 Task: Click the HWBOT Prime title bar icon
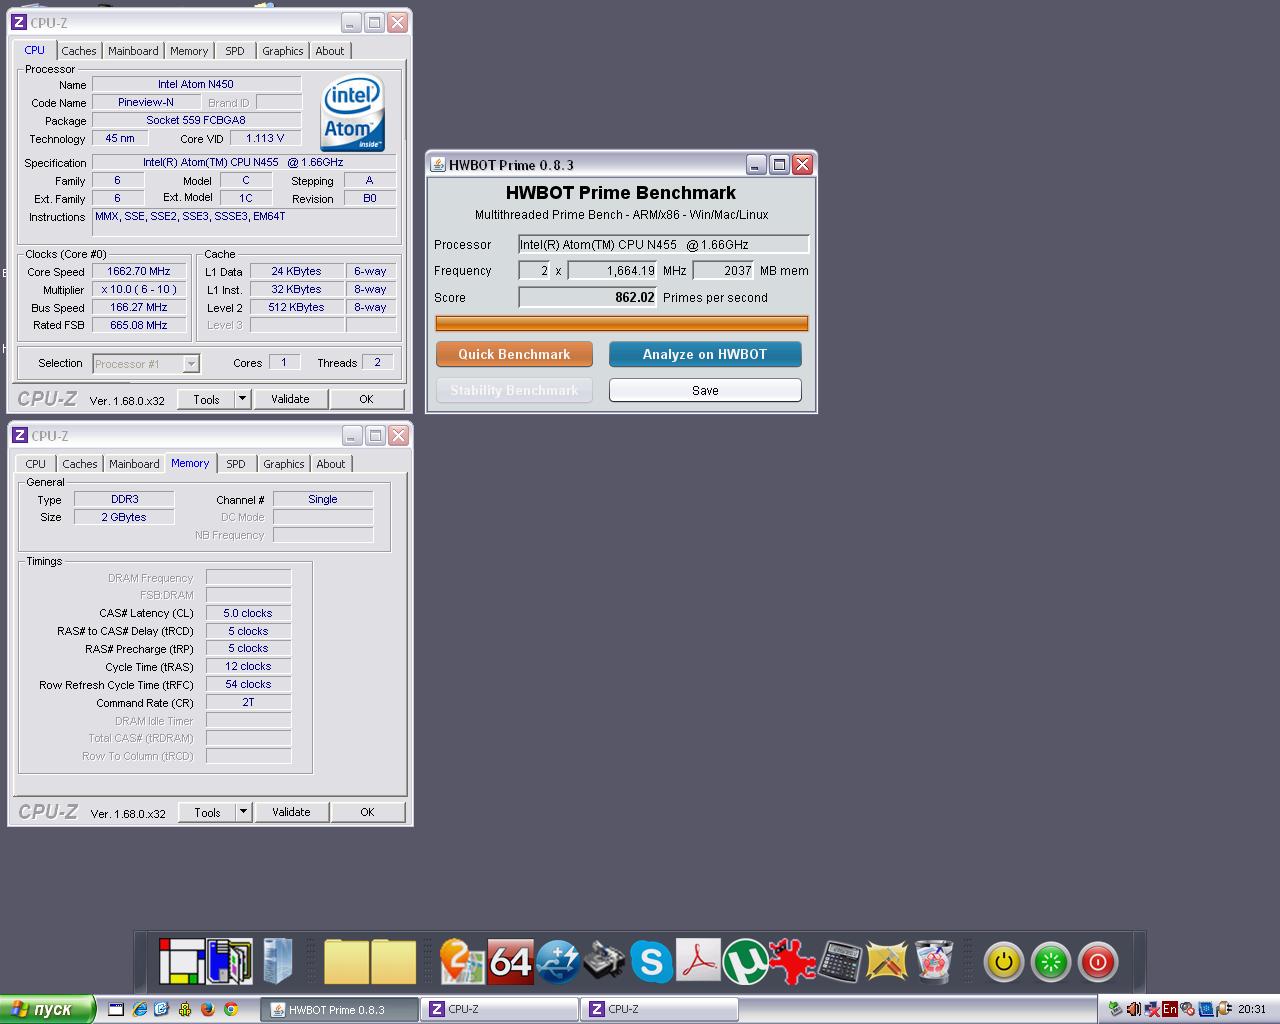click(438, 165)
